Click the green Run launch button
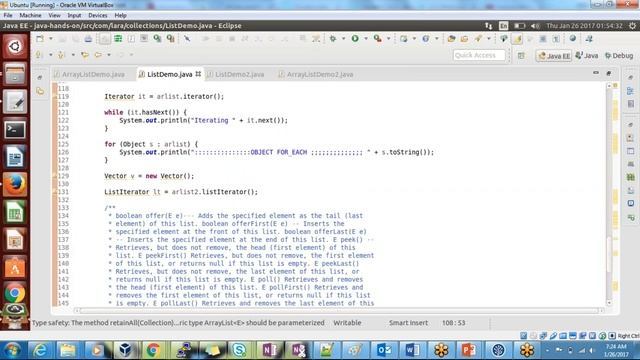 point(355,38)
